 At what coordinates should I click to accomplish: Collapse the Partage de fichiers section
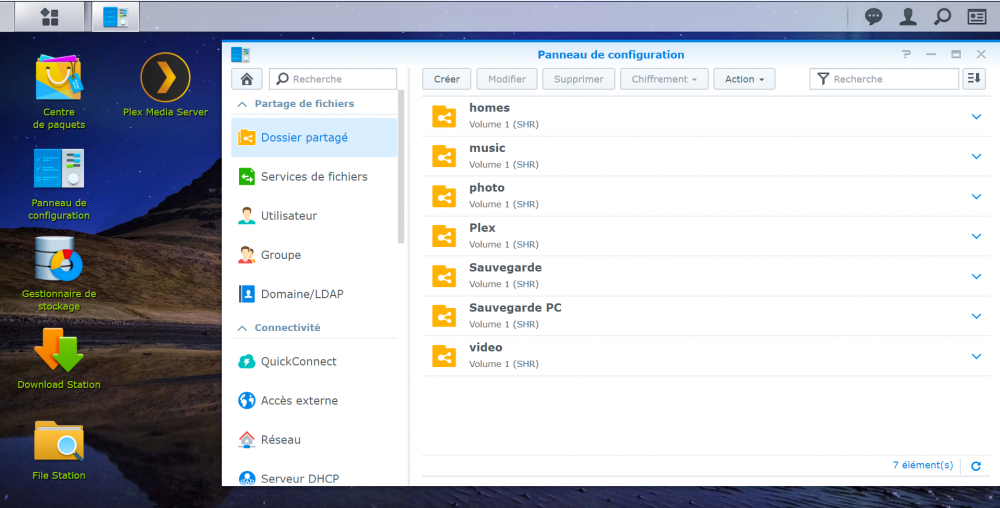(241, 104)
